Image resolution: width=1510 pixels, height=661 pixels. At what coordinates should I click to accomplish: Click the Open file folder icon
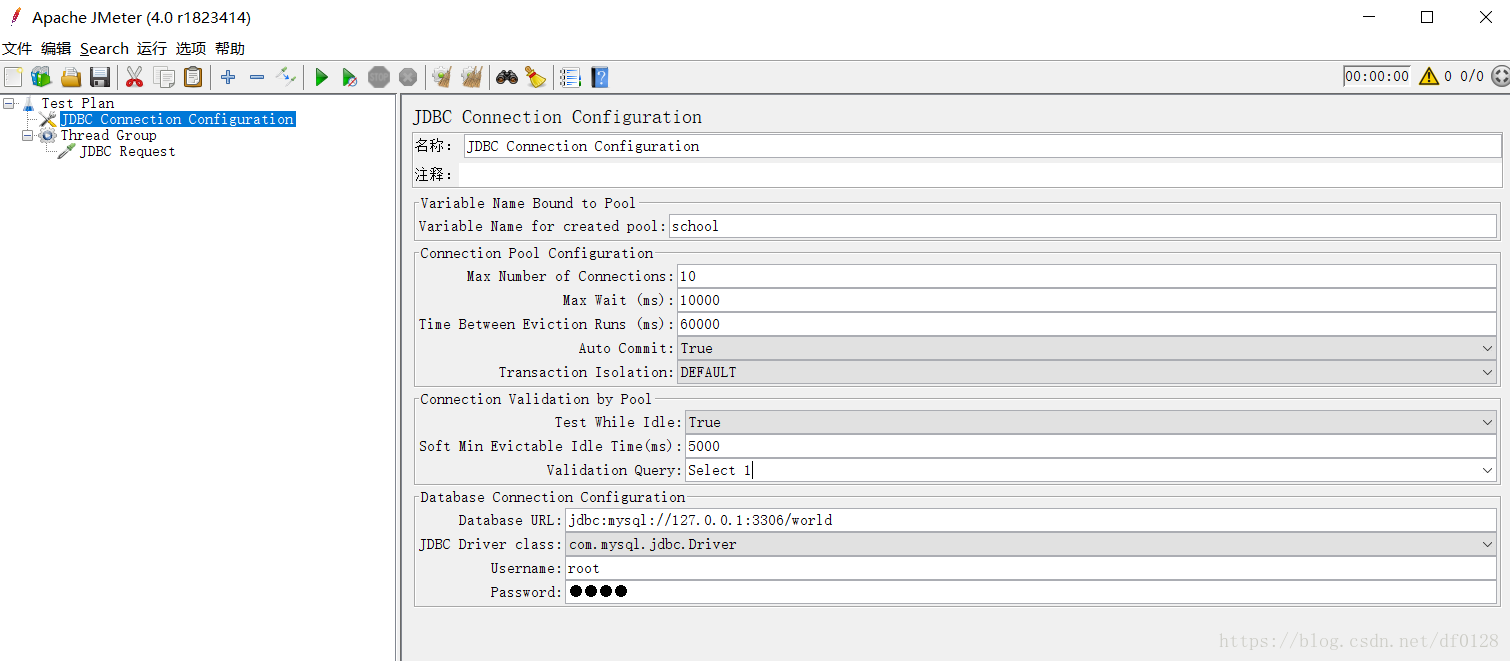point(71,77)
